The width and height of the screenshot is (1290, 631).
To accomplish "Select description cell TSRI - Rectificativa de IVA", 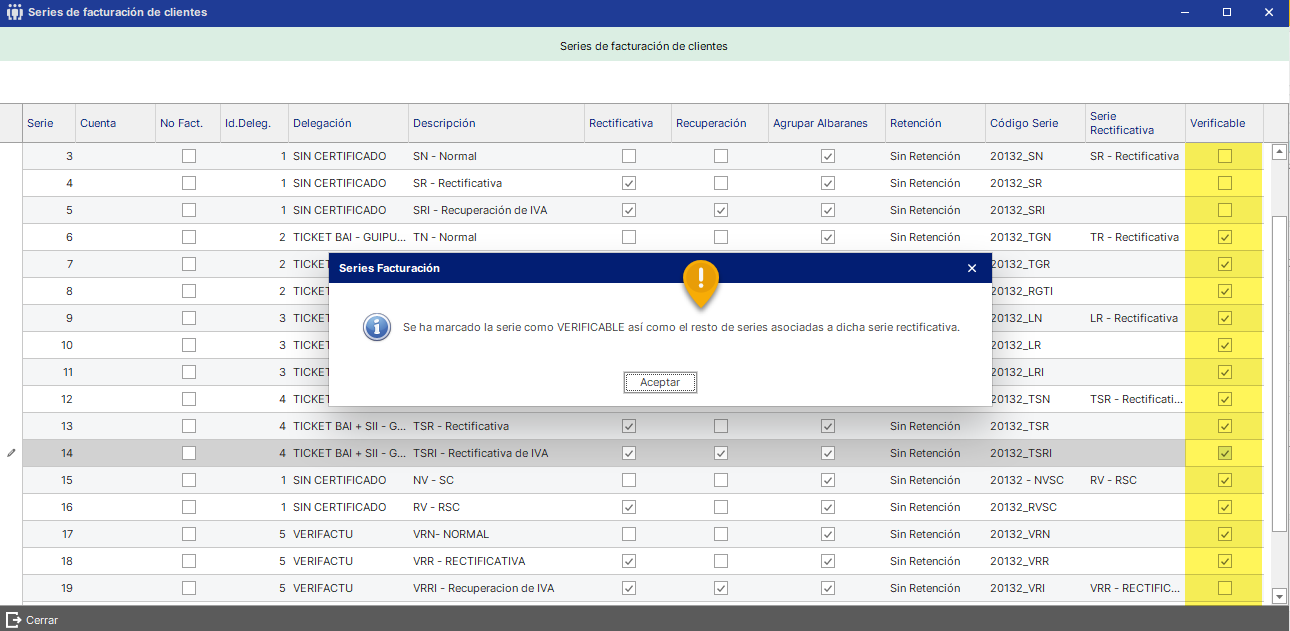I will pyautogui.click(x=494, y=453).
